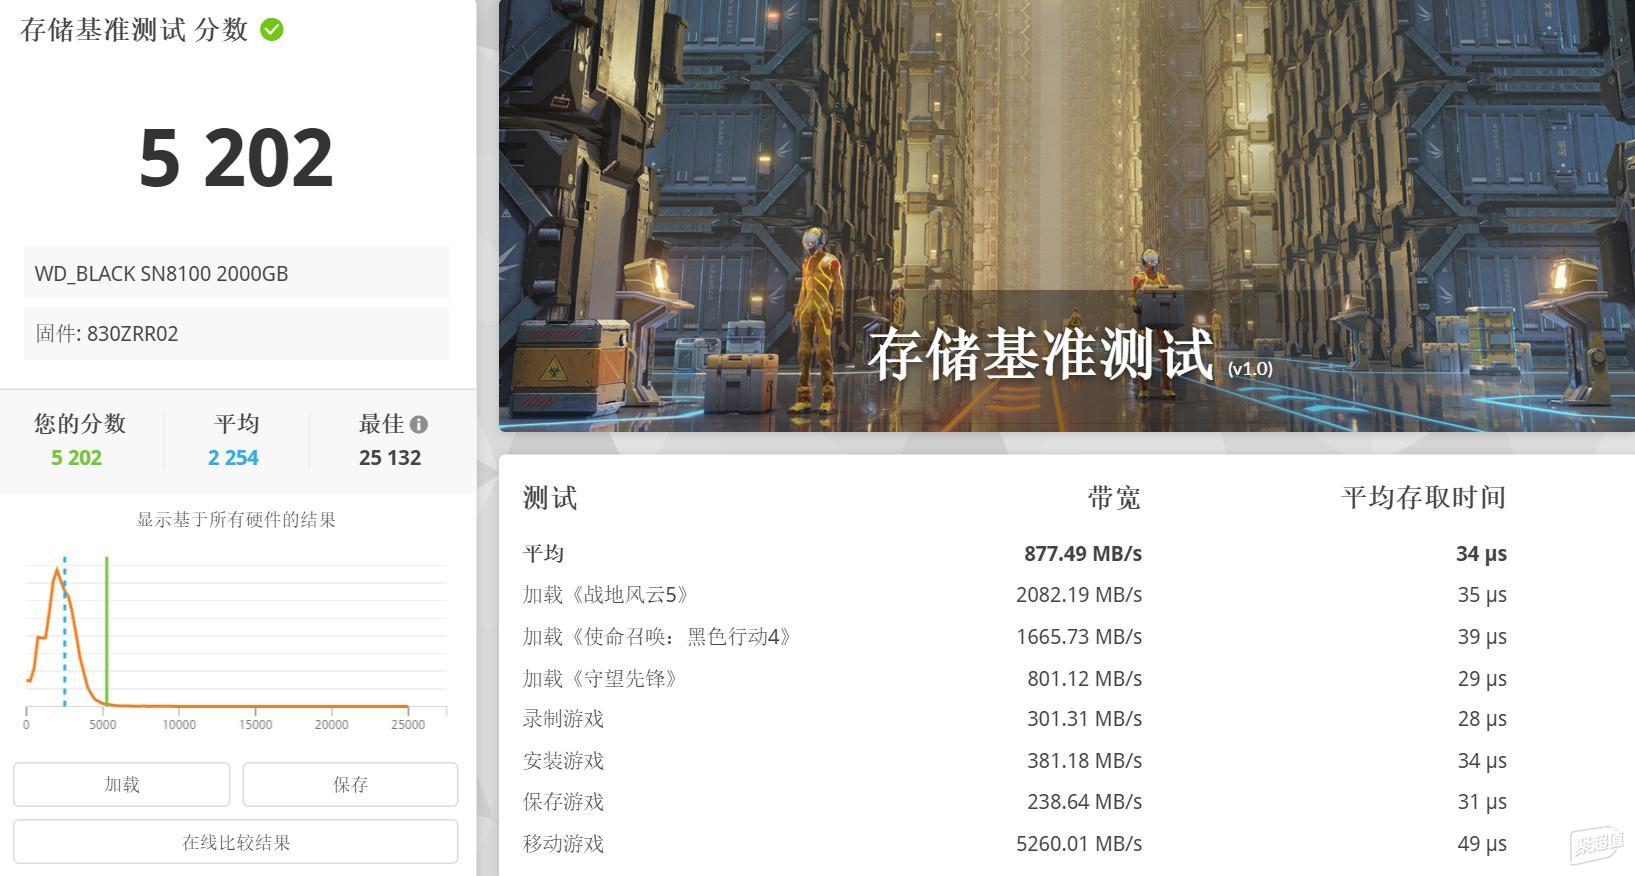Click the main score 5 202
Viewport: 1635px width, 876px height.
236,158
